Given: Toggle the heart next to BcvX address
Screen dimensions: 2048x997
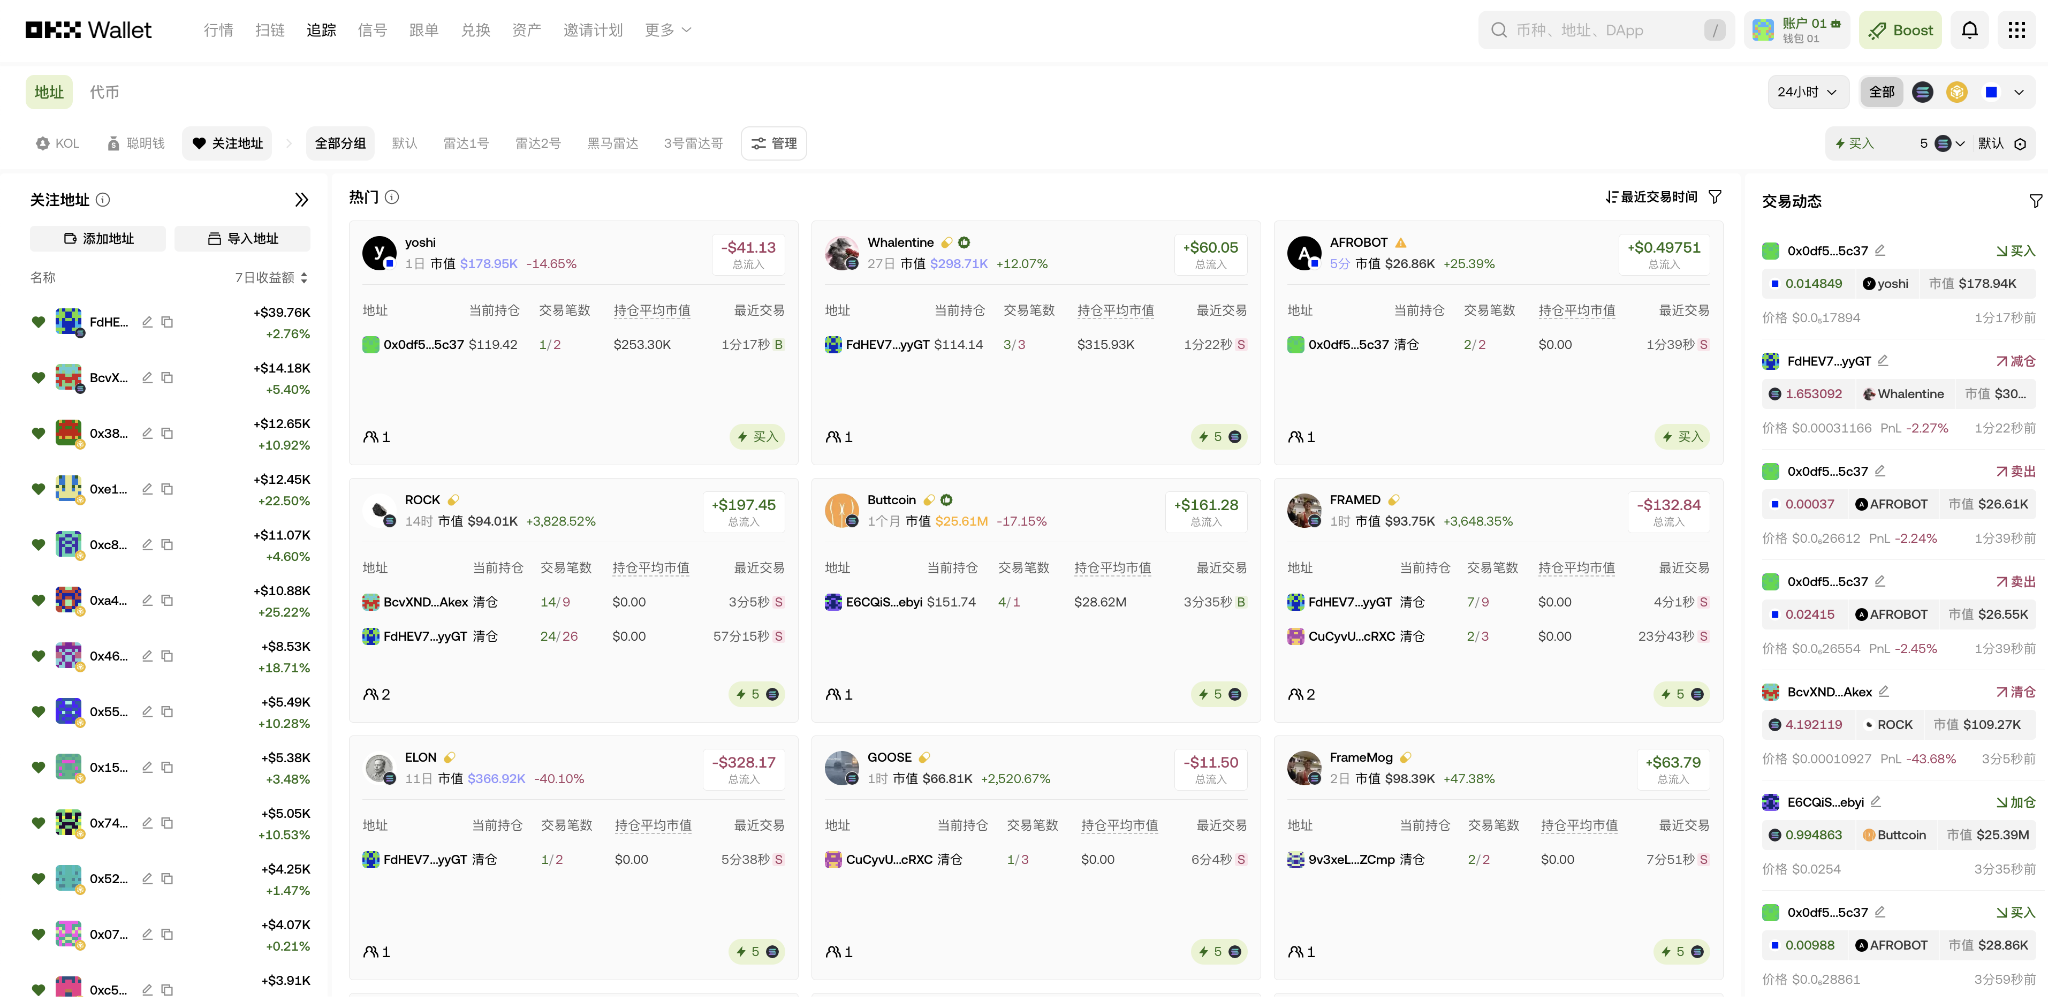Looking at the screenshot, I should tap(38, 377).
